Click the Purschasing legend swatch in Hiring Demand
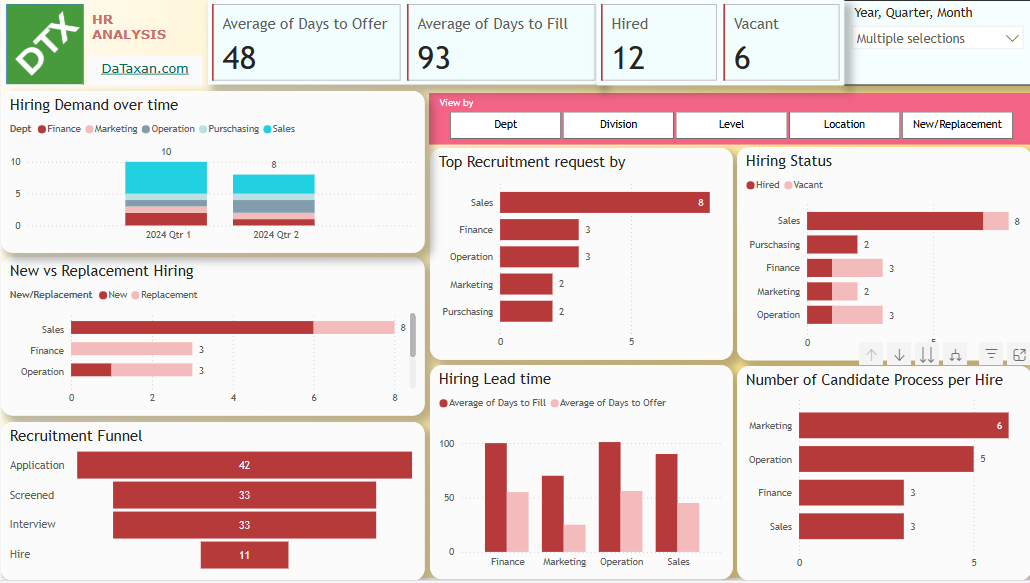Screen dimensions: 1030x583 [x=203, y=129]
